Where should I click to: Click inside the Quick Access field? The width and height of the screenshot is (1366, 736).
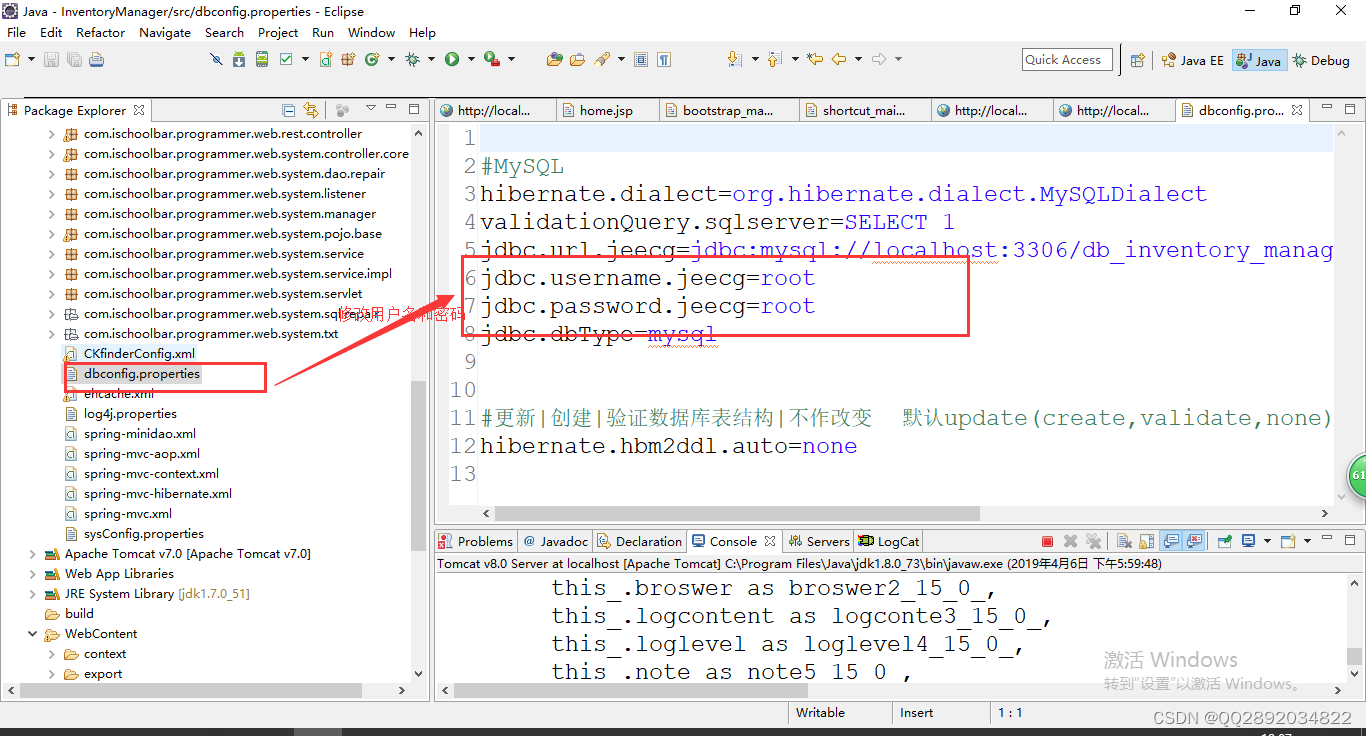click(x=1066, y=59)
